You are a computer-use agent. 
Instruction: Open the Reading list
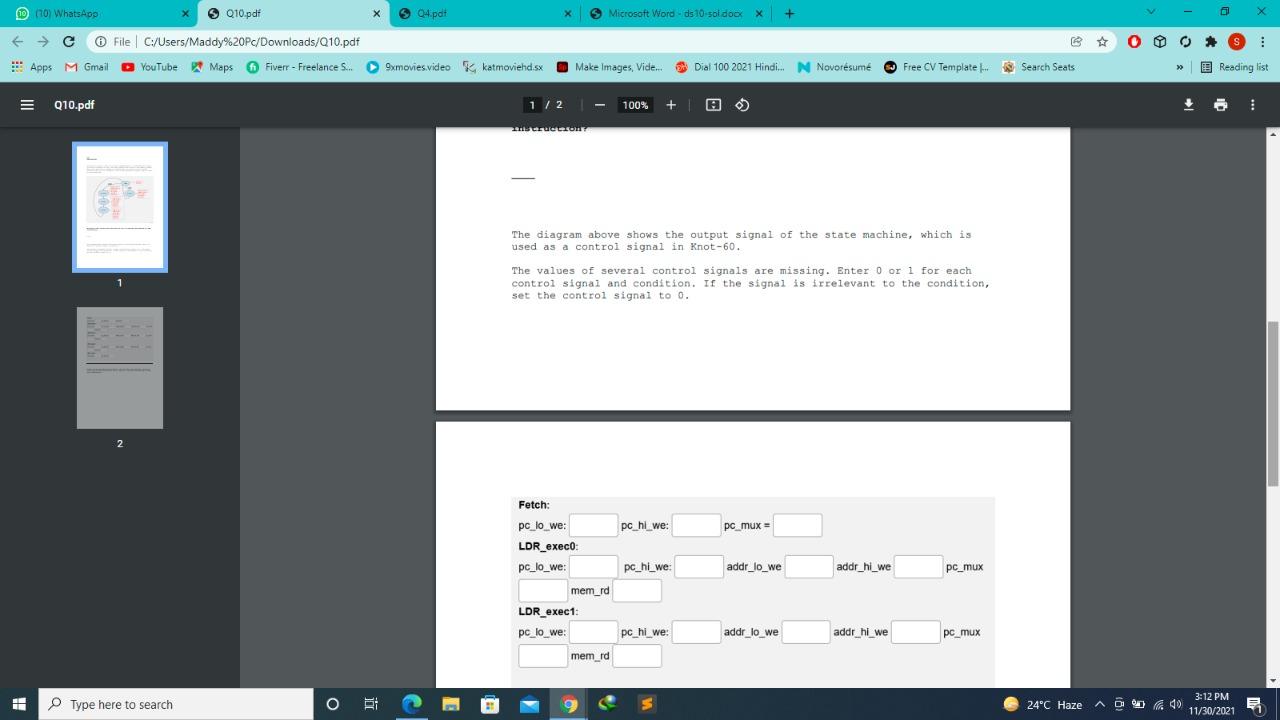1234,67
